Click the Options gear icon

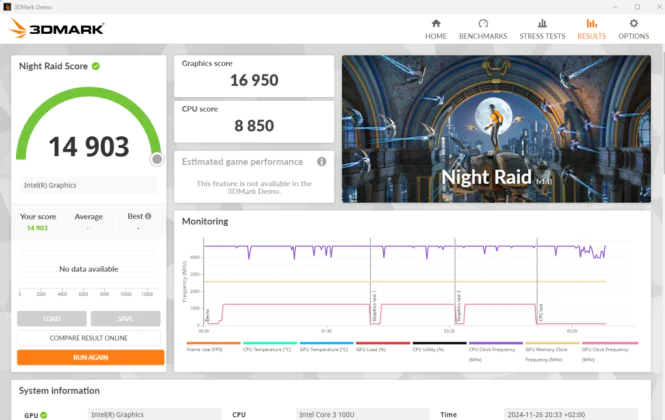click(633, 23)
